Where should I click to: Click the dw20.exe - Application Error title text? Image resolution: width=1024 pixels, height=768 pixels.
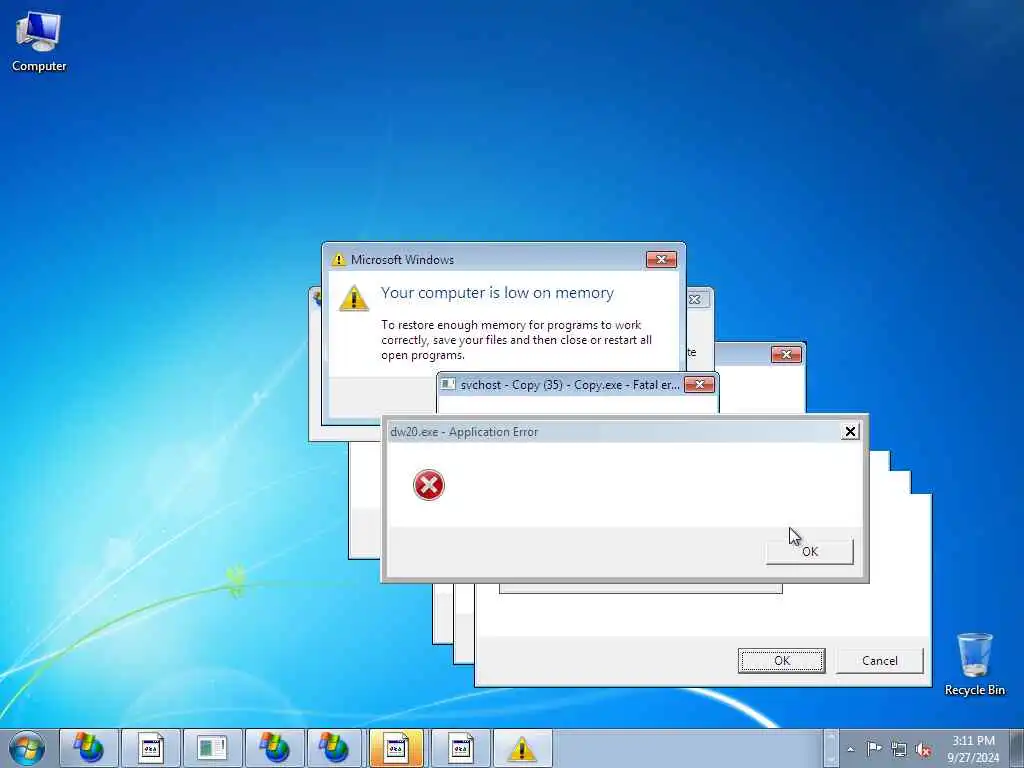(x=464, y=432)
